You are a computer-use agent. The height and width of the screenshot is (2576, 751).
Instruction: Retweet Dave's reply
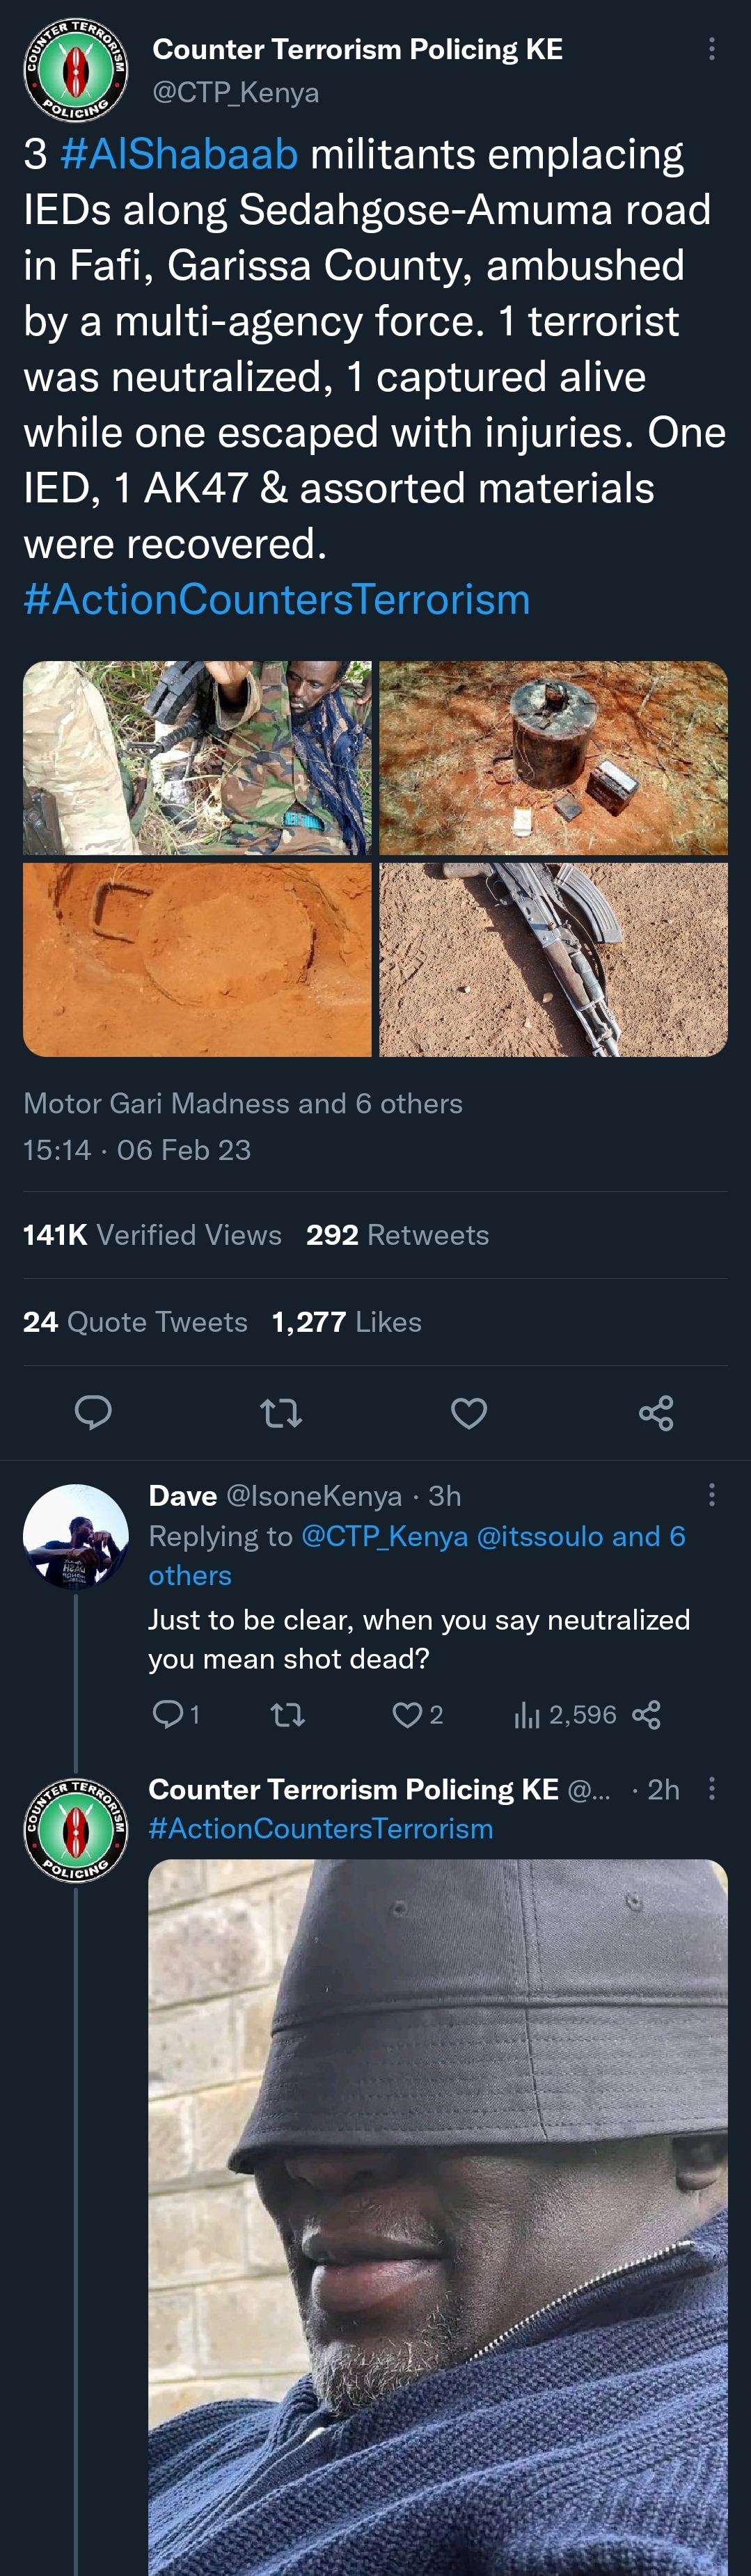click(x=288, y=1715)
